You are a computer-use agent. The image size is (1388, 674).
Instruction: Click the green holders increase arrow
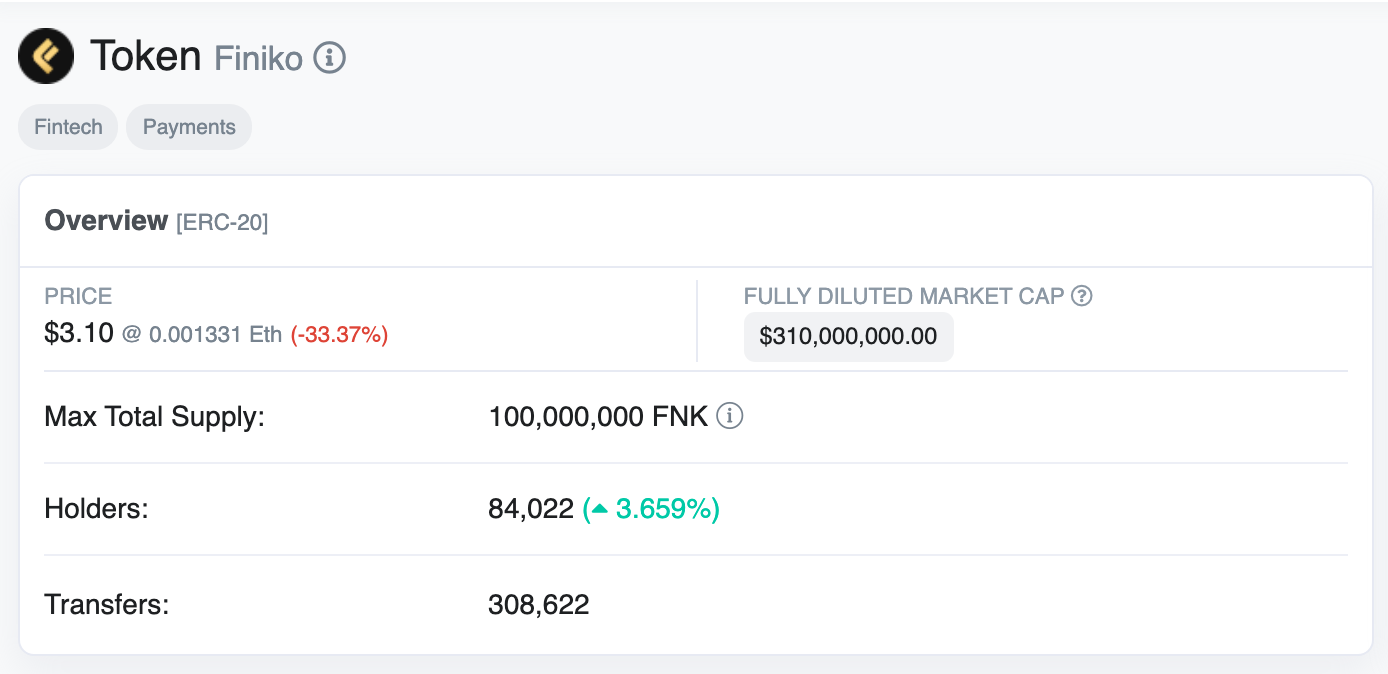pyautogui.click(x=599, y=509)
